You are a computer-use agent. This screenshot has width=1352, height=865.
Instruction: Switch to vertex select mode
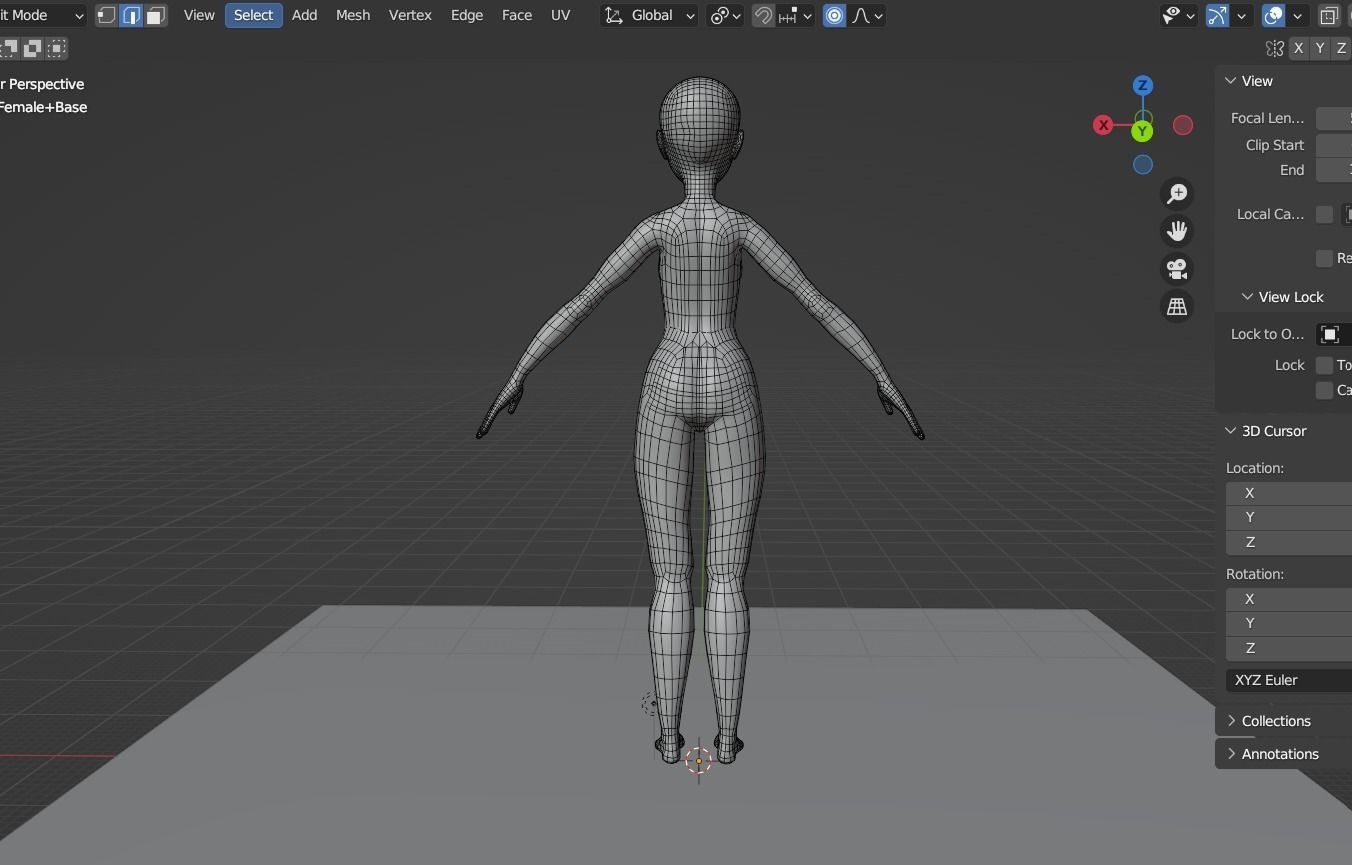[106, 15]
